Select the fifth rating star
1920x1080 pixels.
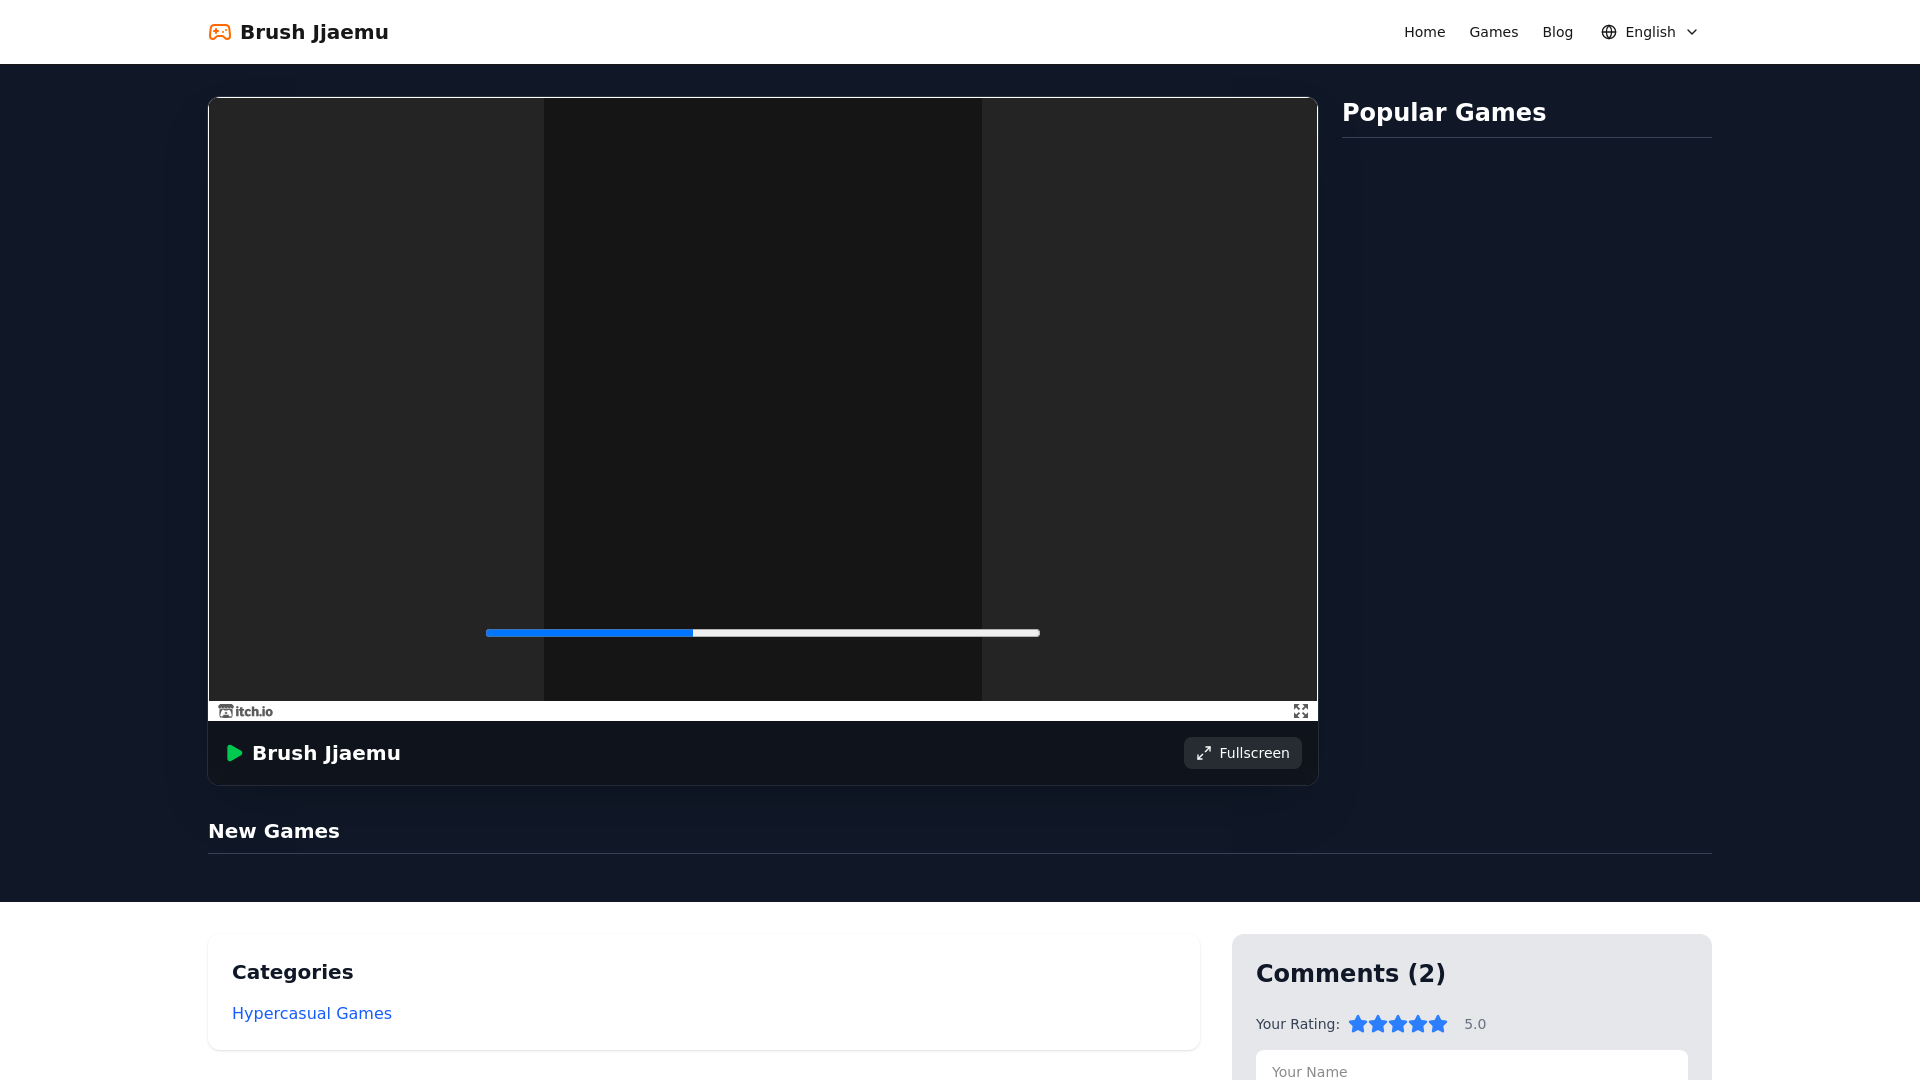[x=1438, y=1024]
